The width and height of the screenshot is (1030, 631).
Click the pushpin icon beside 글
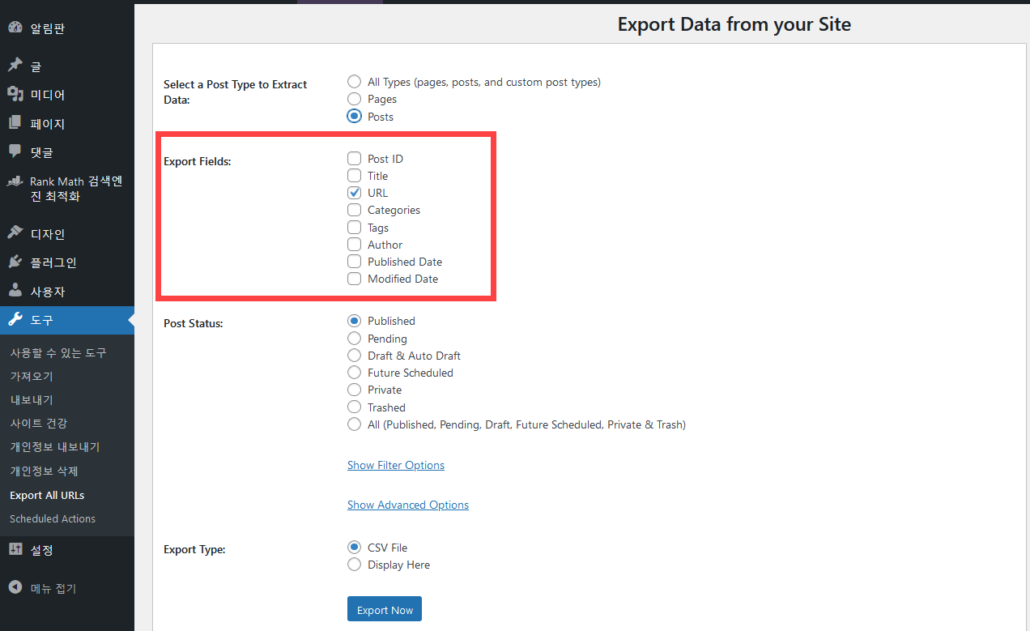point(15,65)
